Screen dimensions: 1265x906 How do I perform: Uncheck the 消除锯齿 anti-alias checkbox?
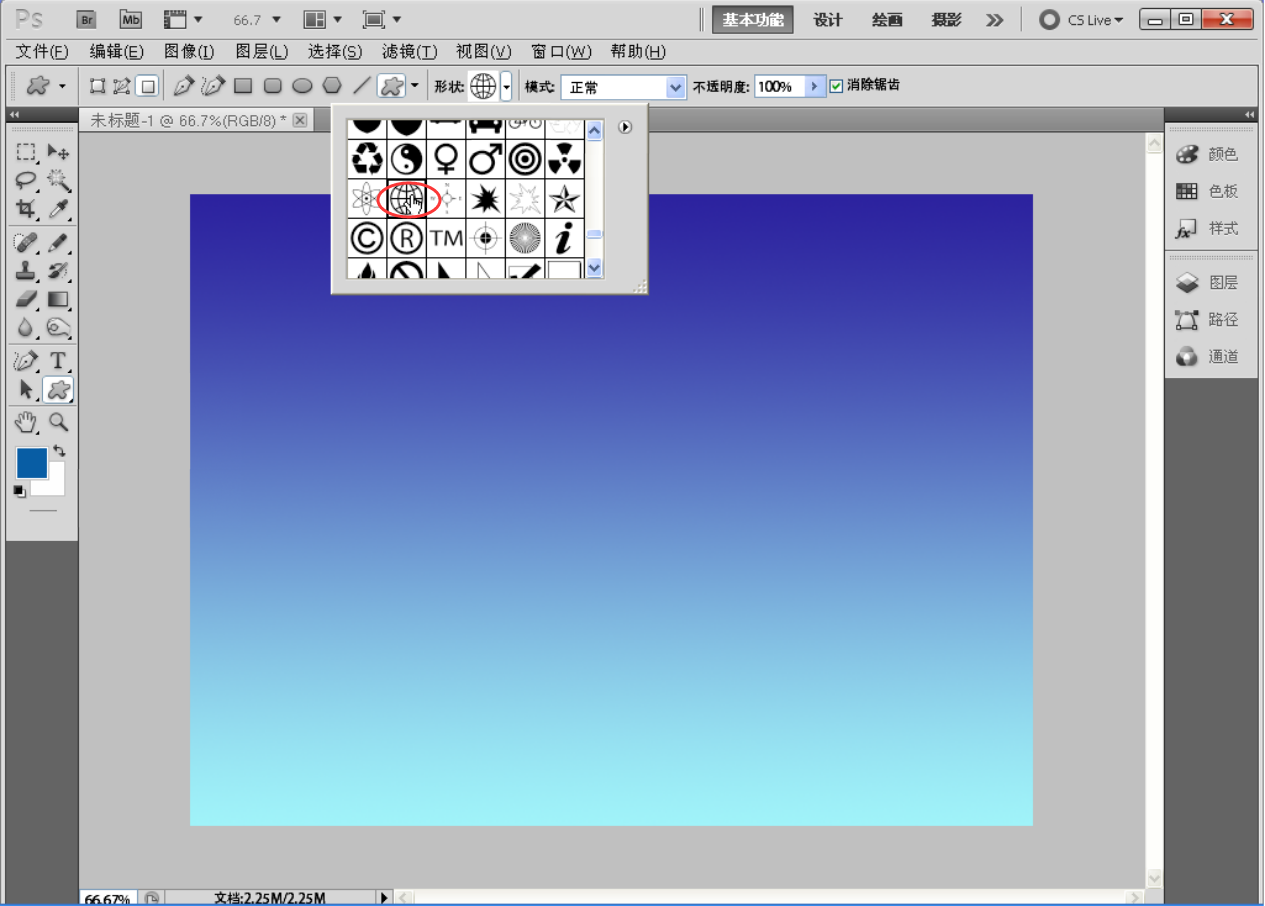[837, 86]
